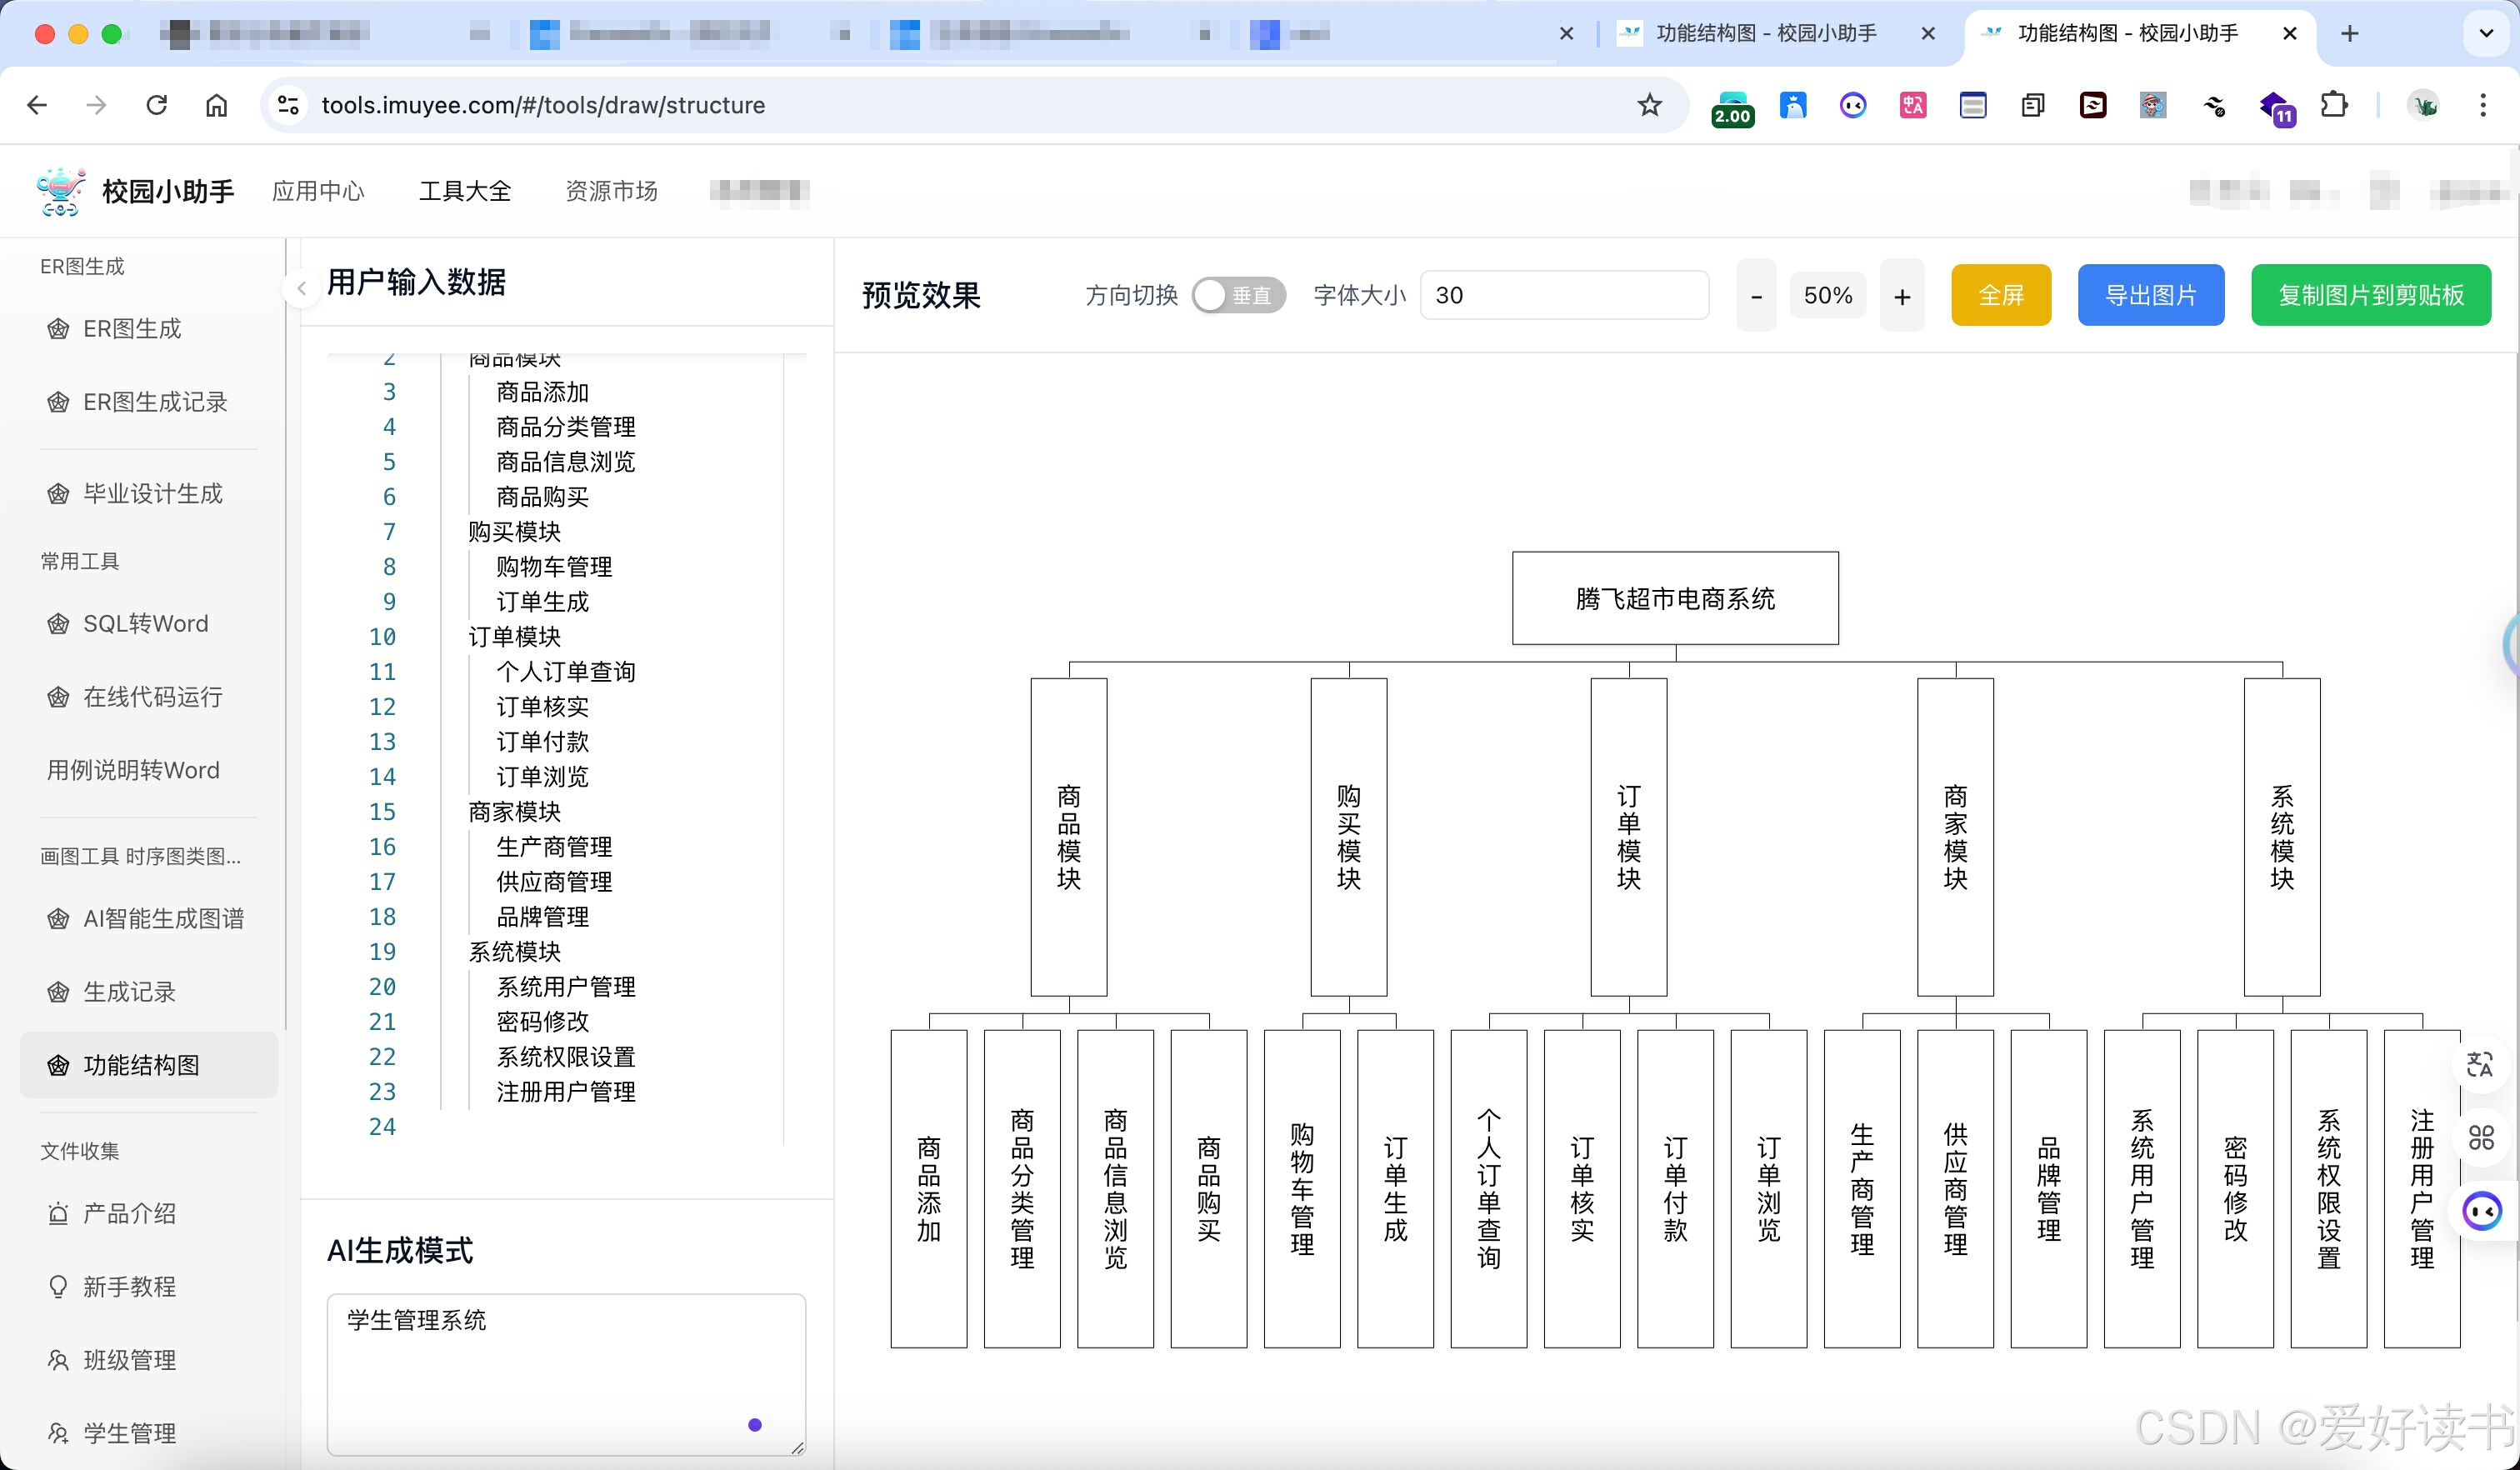Bookmark page with star icon
Viewport: 2520px width, 1470px height.
tap(1649, 105)
